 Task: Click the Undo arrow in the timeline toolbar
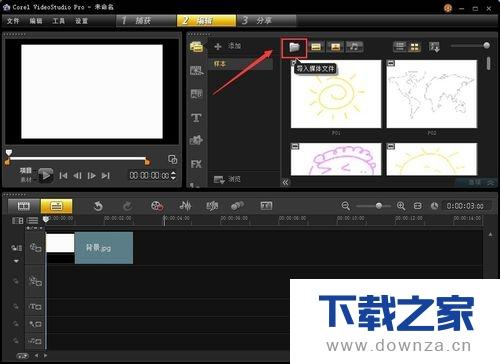pyautogui.click(x=98, y=206)
